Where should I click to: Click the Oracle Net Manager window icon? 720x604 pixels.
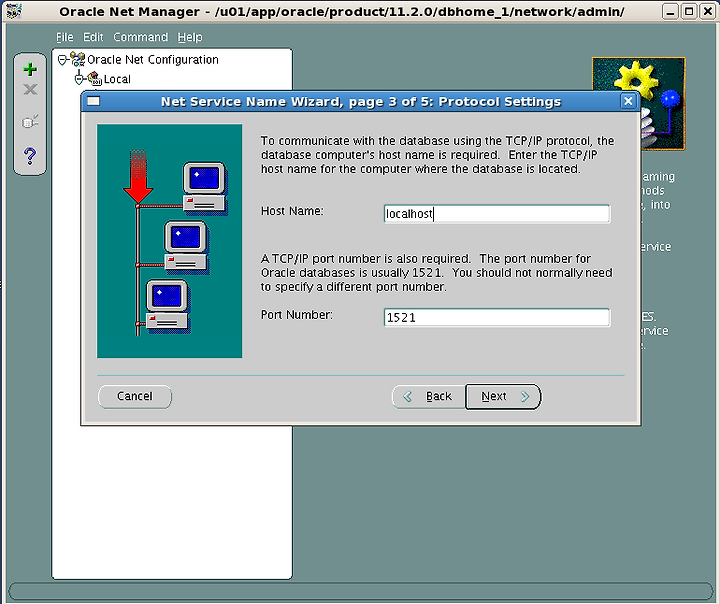pos(14,11)
